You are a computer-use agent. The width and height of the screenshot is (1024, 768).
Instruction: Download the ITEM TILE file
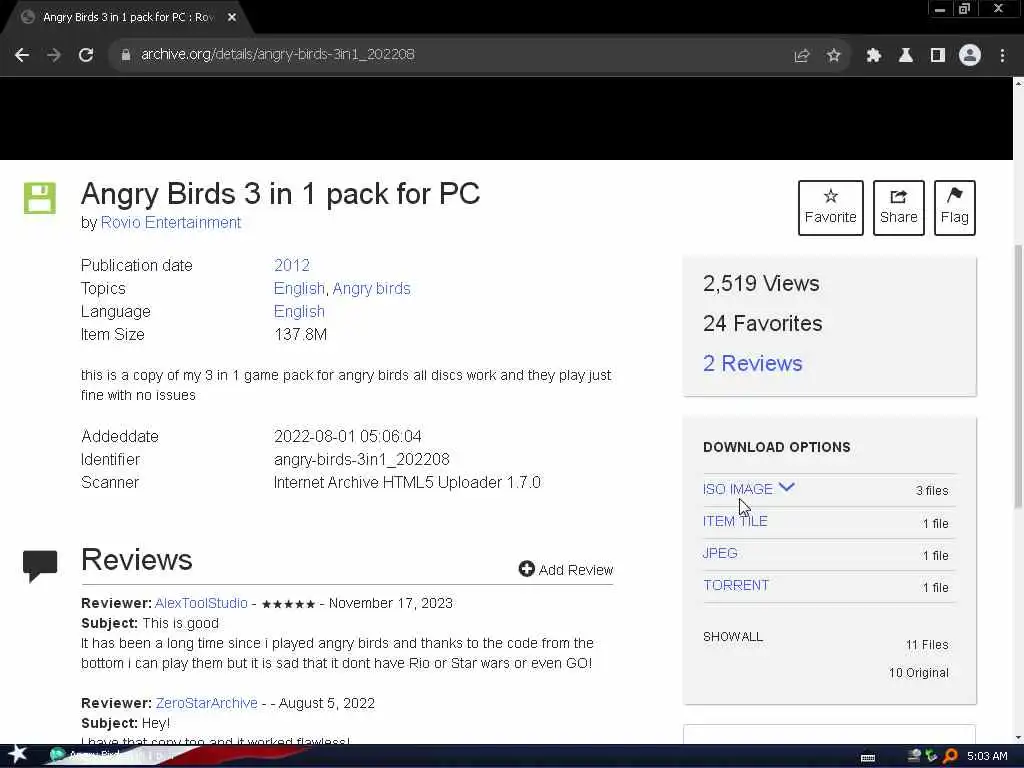(735, 521)
